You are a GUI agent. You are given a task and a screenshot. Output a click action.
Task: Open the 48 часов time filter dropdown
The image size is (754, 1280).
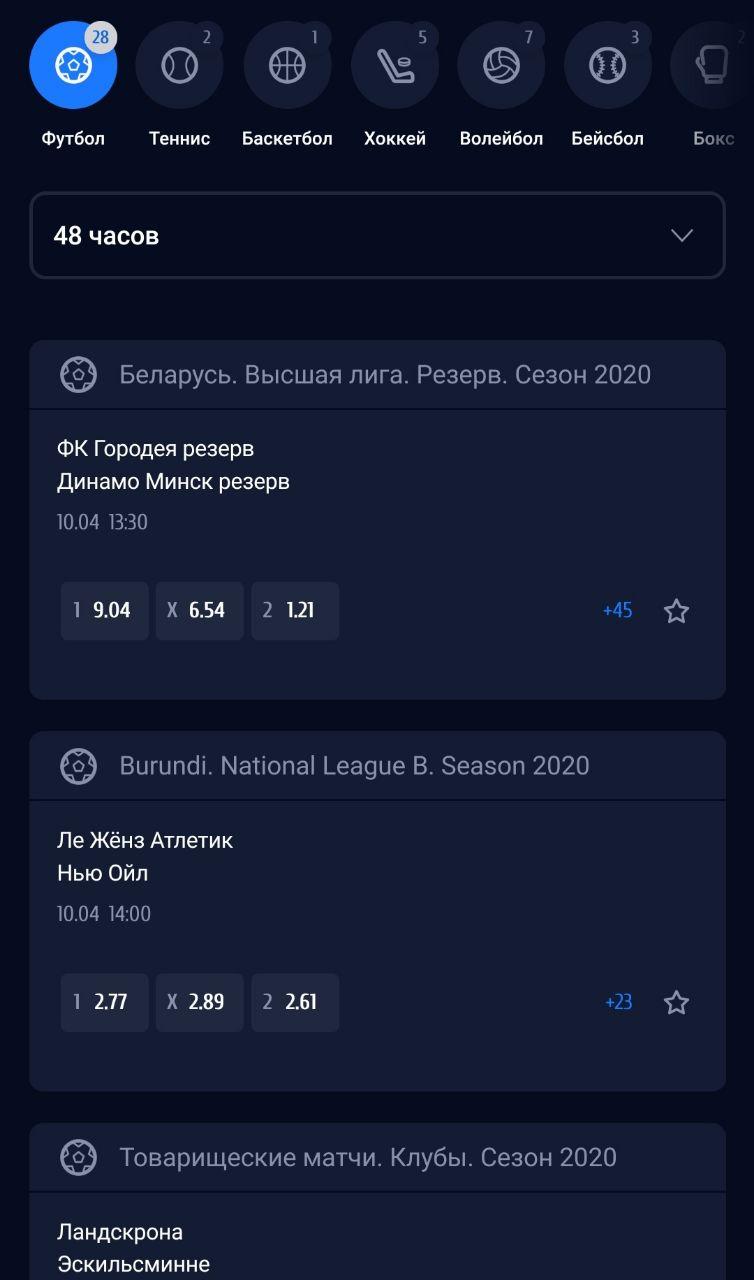pyautogui.click(x=377, y=236)
